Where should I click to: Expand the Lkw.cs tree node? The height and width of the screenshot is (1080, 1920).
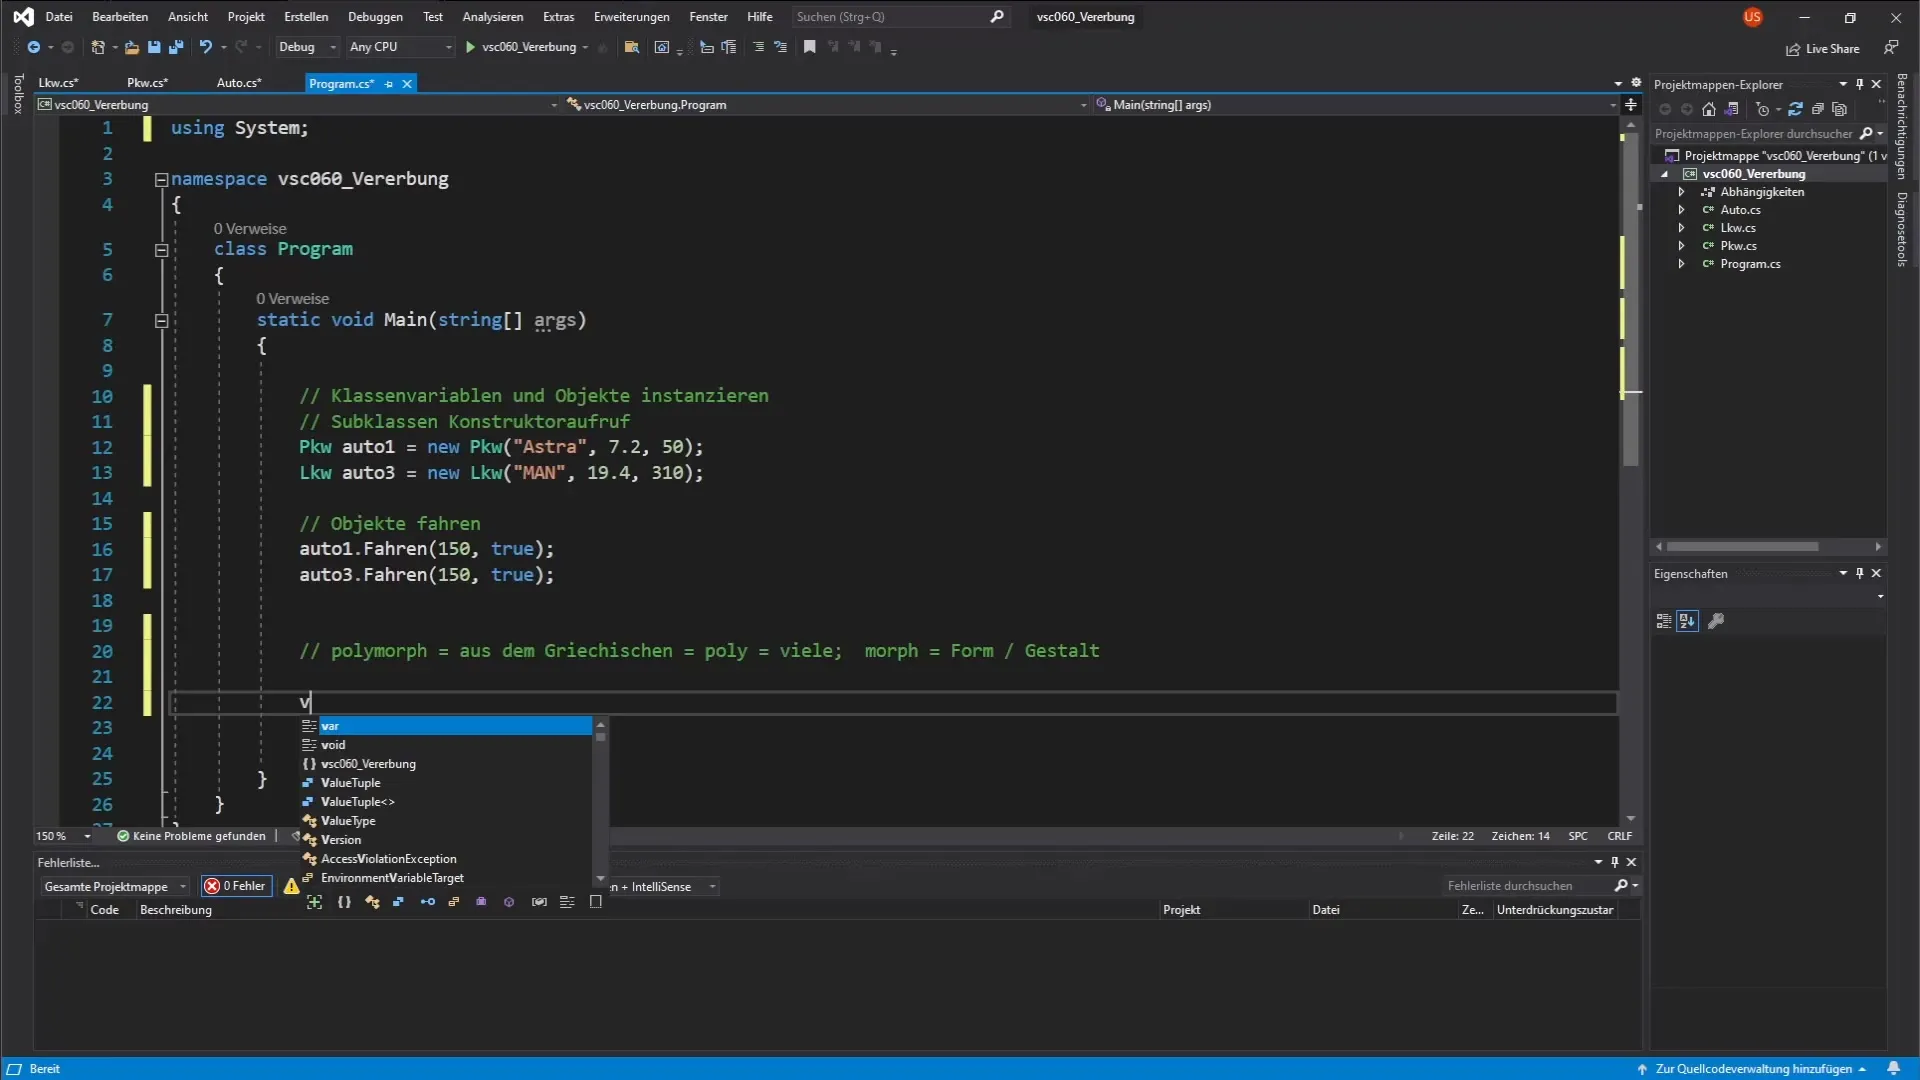[1682, 228]
